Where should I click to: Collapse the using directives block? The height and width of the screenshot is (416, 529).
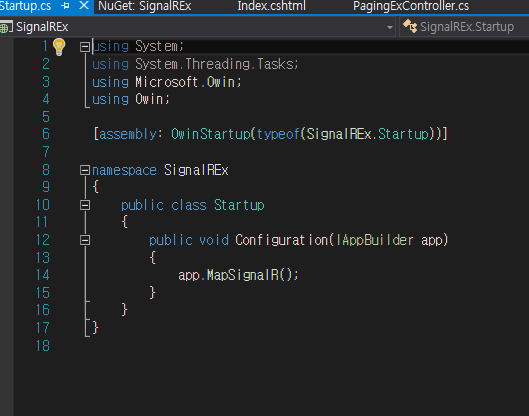click(x=85, y=47)
